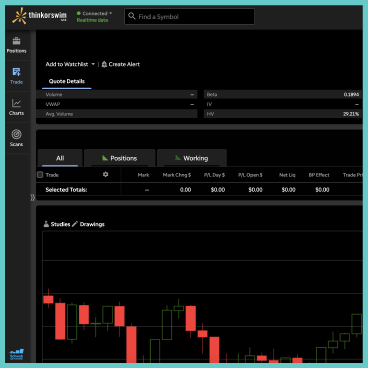Select the All tab
368x368 pixels.
[60, 158]
